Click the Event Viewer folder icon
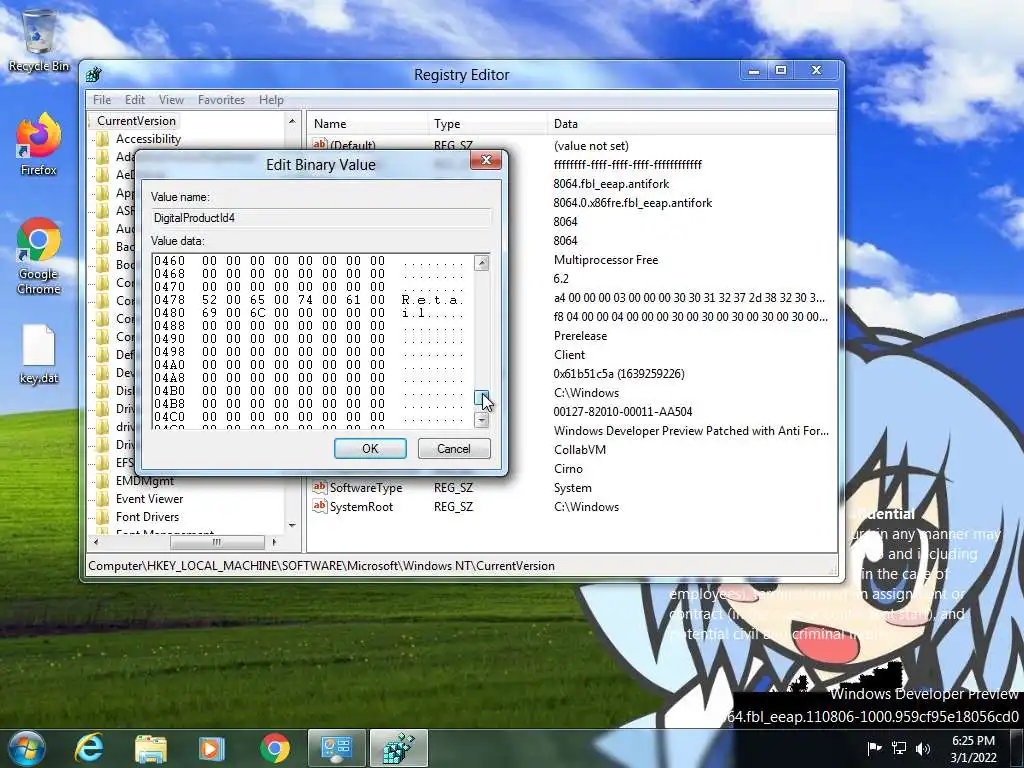 (103, 499)
